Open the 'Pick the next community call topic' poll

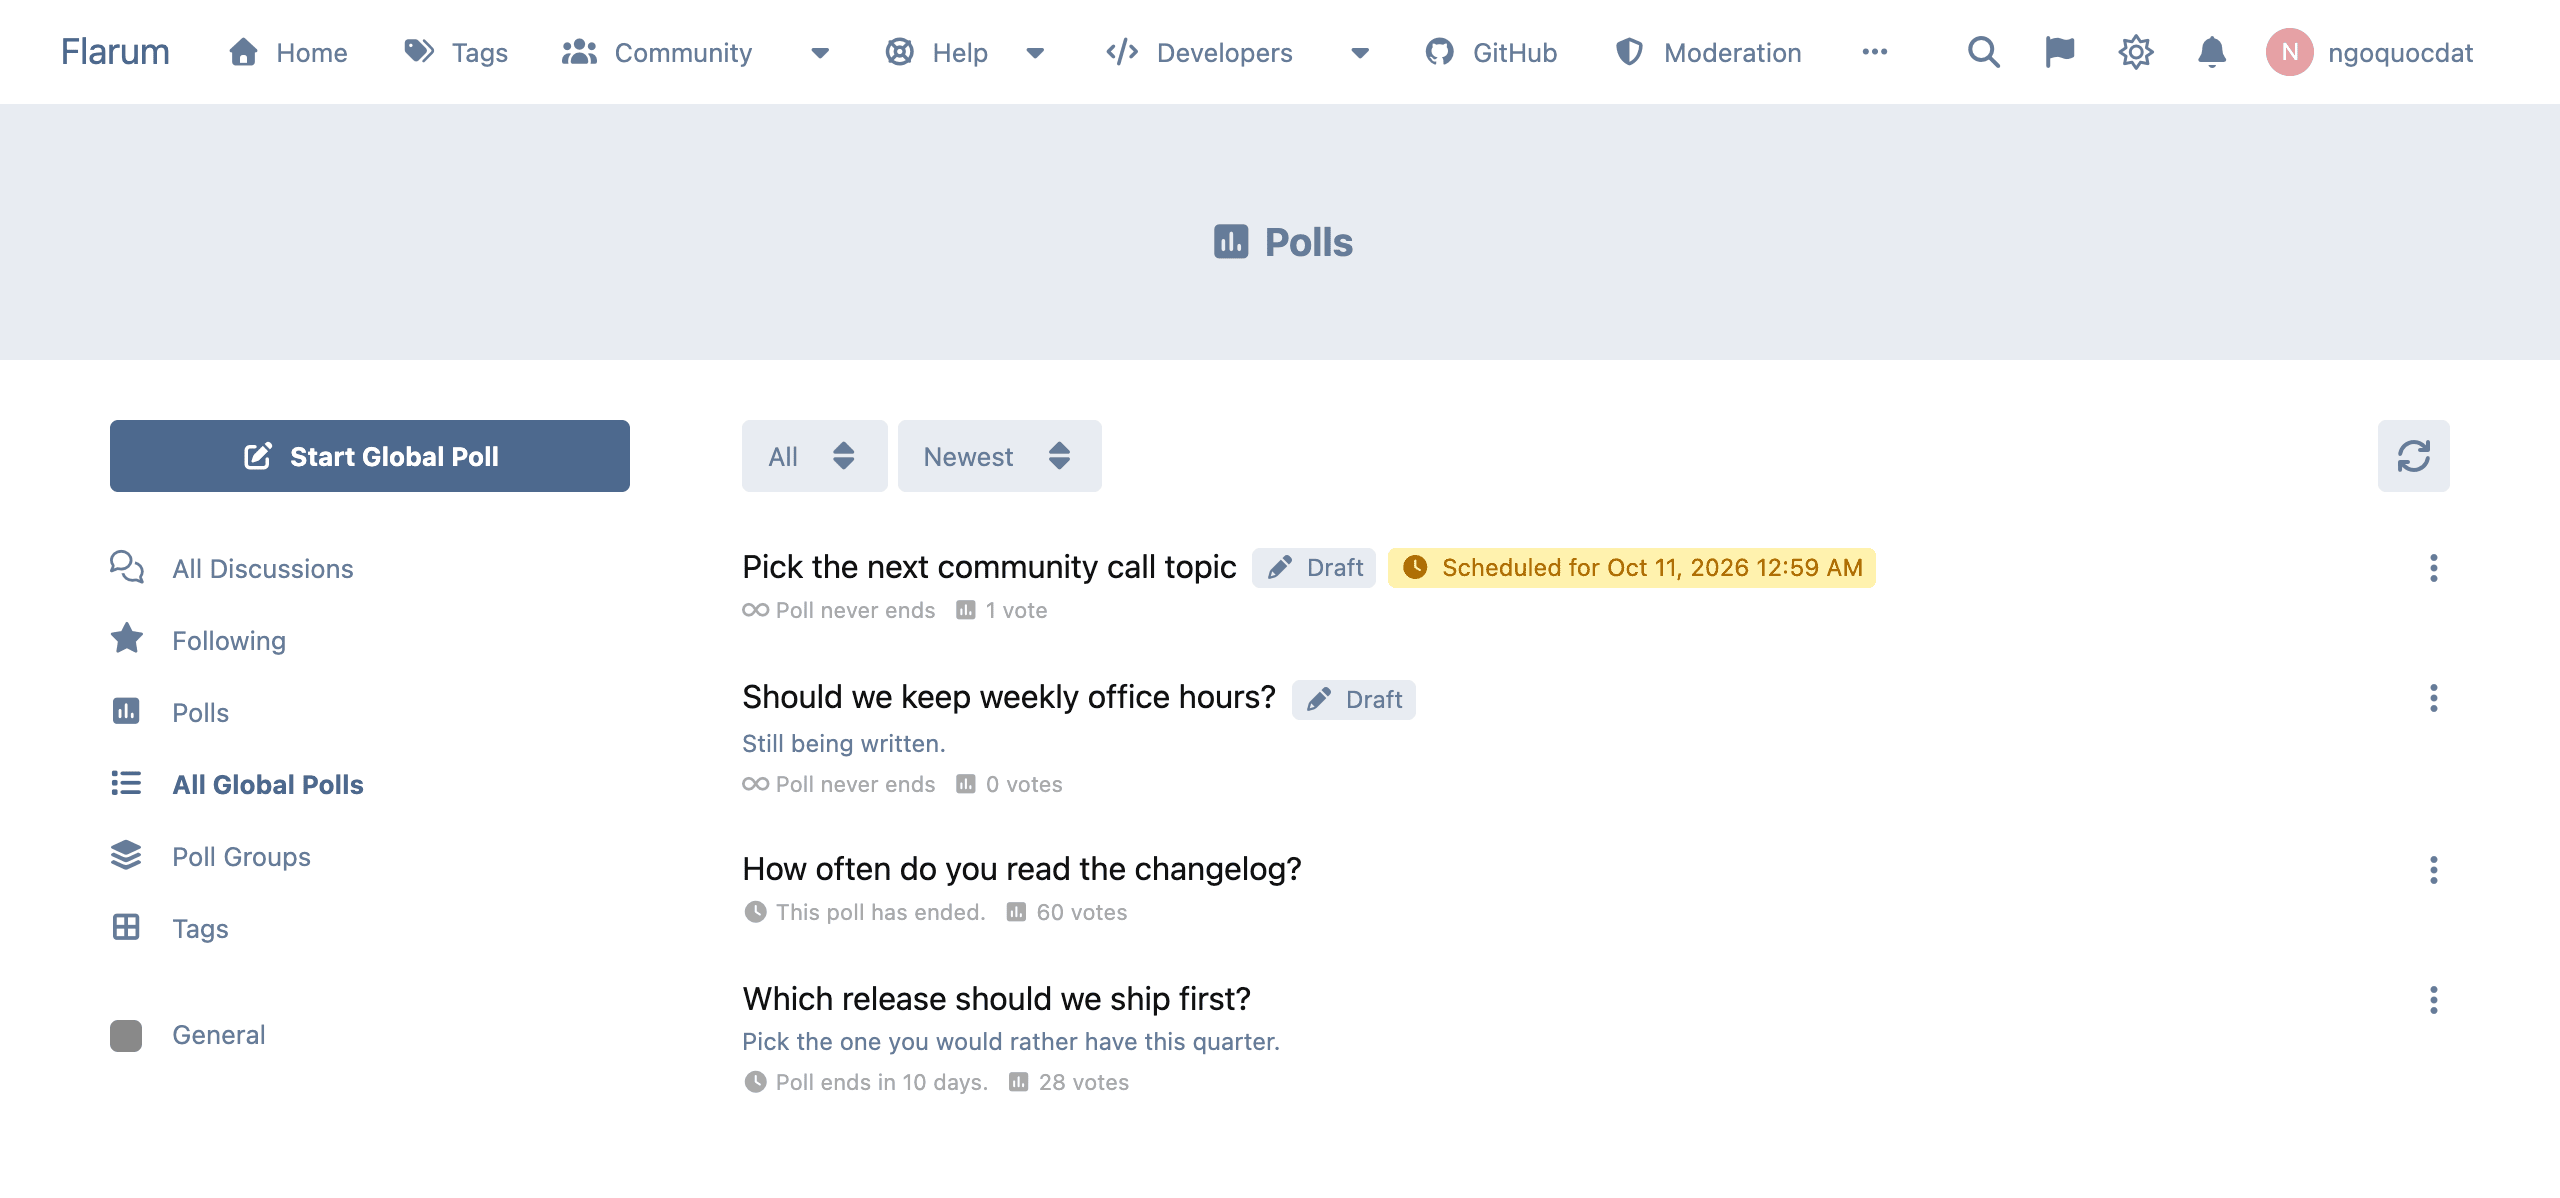click(x=989, y=566)
